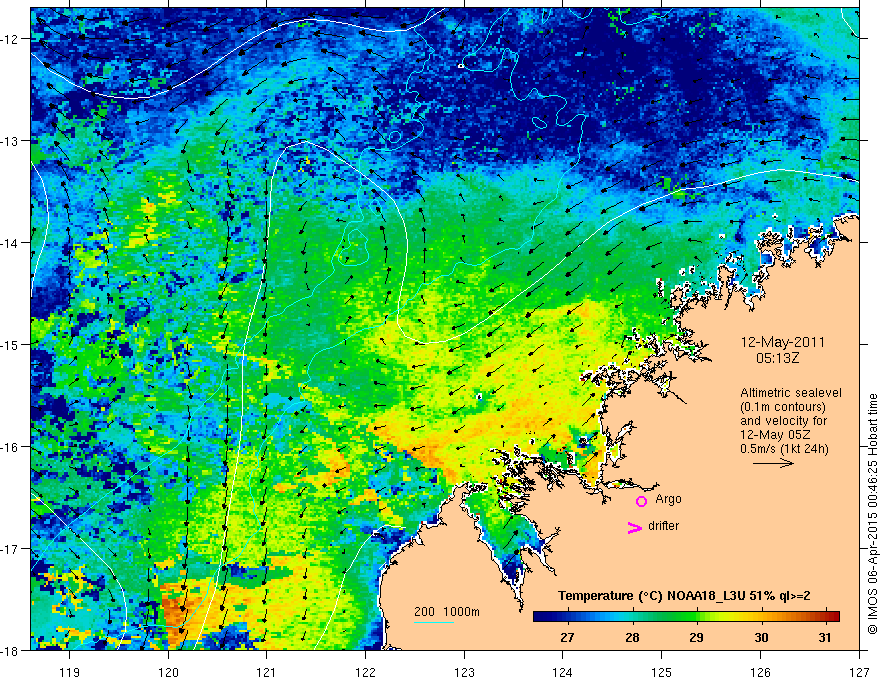Click the latitude axis label -17
Screen dimensions: 880x680
[x=11, y=549]
